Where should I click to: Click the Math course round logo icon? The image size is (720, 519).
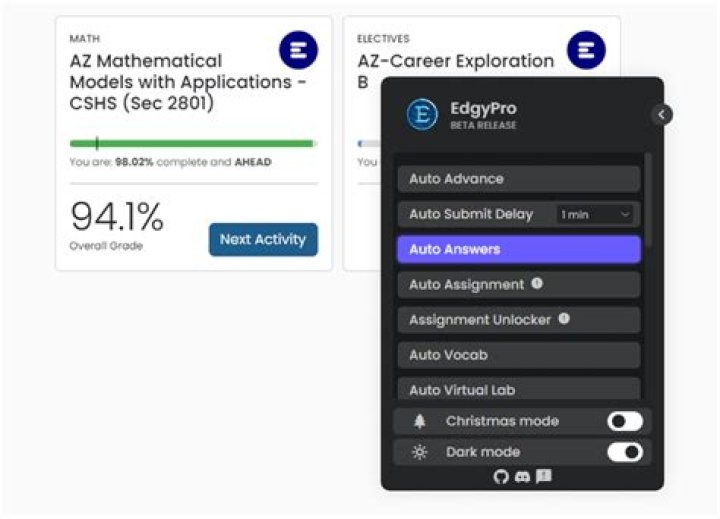299,50
